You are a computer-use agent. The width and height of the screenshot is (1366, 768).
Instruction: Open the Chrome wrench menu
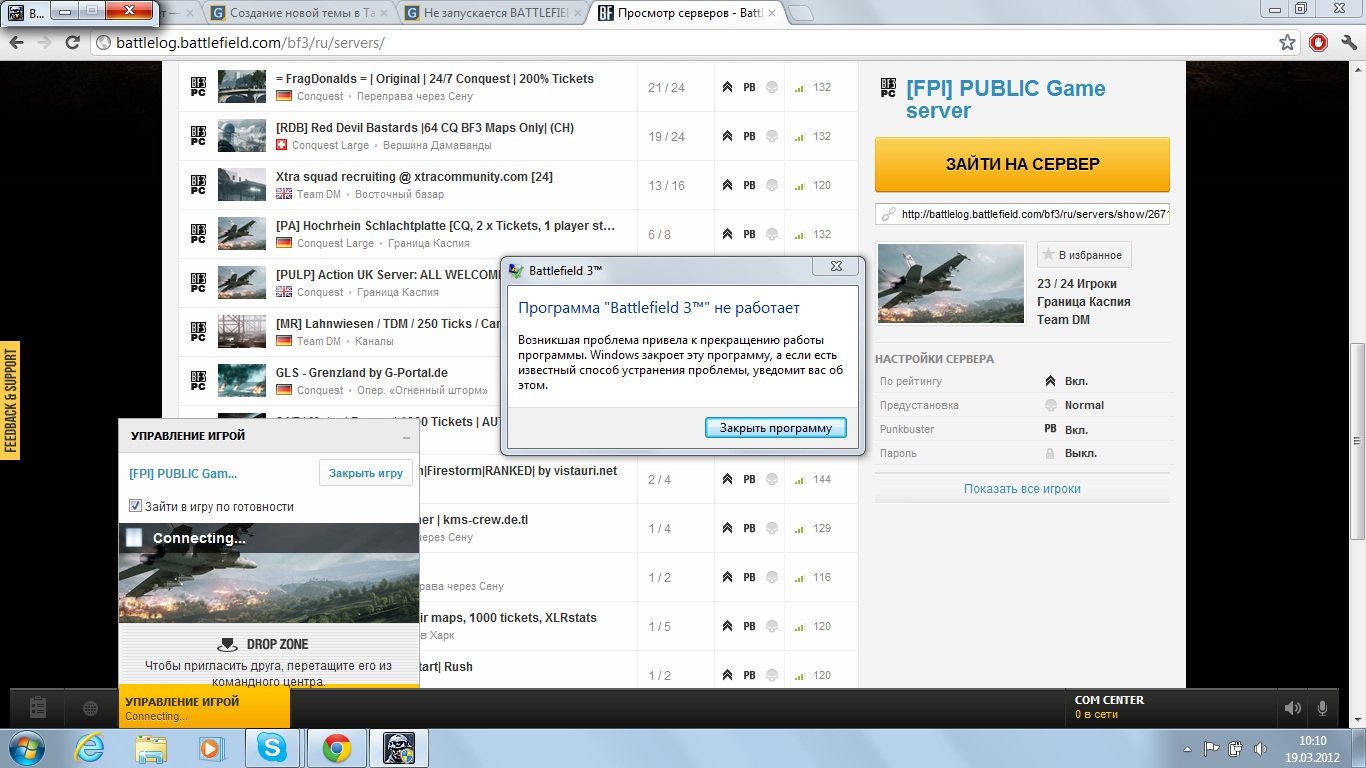coord(1348,43)
